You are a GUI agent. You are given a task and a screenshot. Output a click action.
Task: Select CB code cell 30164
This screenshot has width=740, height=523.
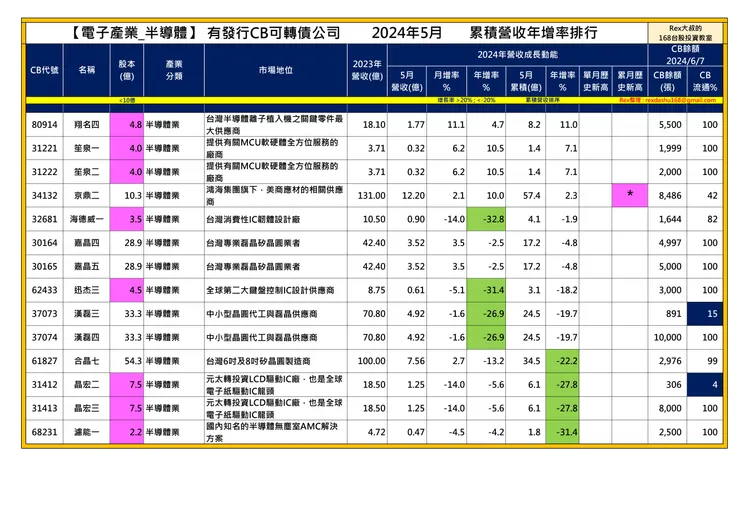click(44, 243)
